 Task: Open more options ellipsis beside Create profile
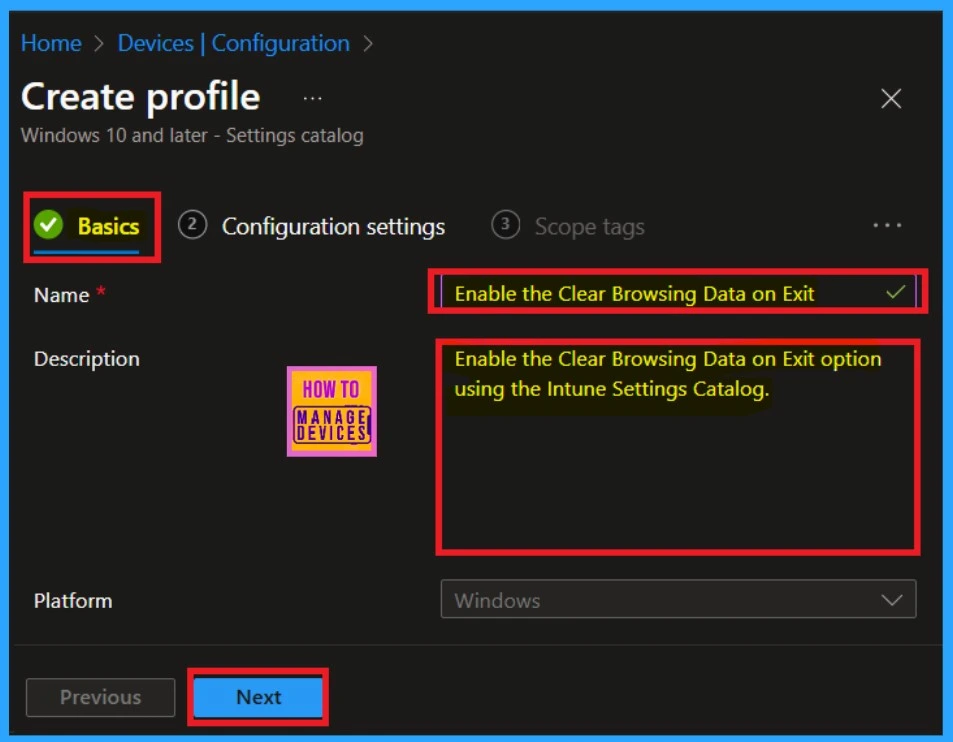[312, 98]
